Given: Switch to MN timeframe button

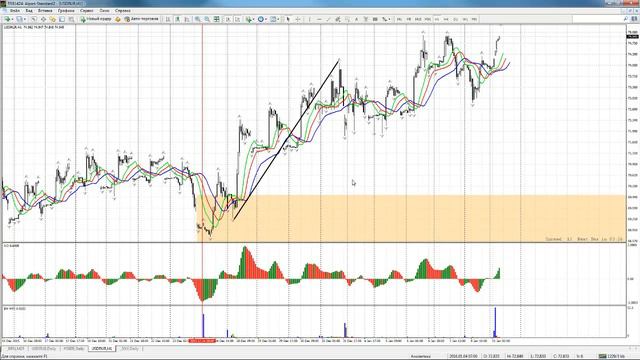Looking at the screenshot, I should [x=474, y=19].
